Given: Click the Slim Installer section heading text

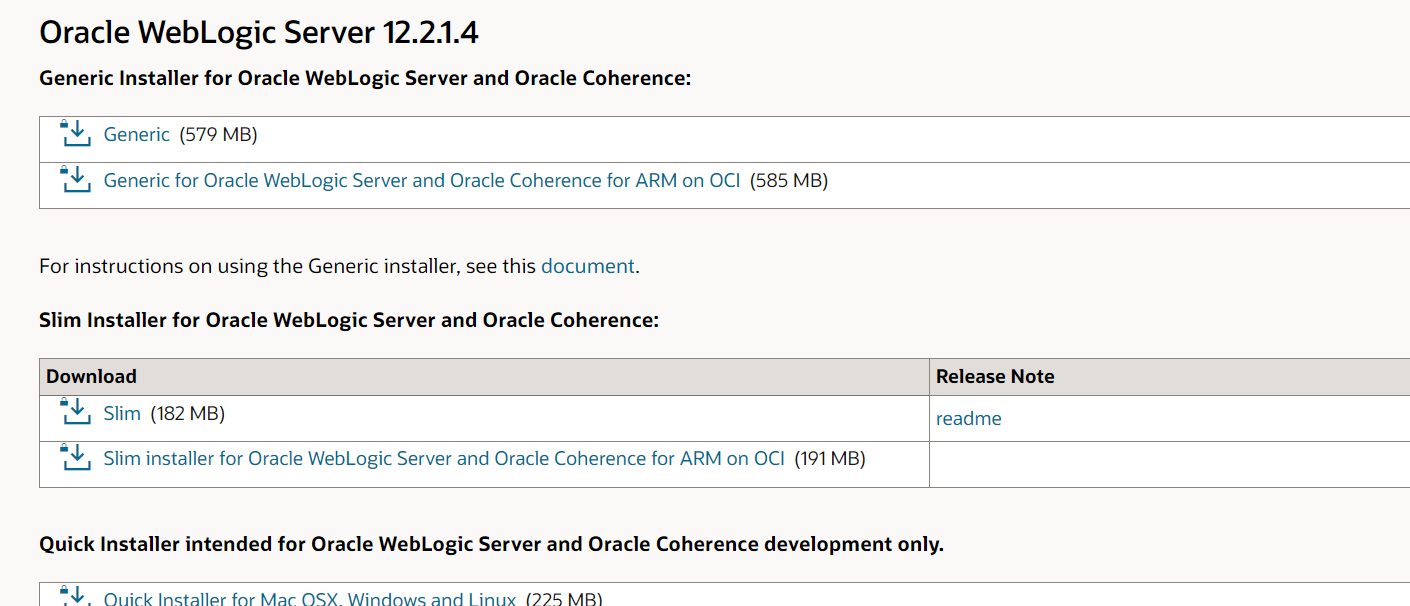Looking at the screenshot, I should 349,320.
